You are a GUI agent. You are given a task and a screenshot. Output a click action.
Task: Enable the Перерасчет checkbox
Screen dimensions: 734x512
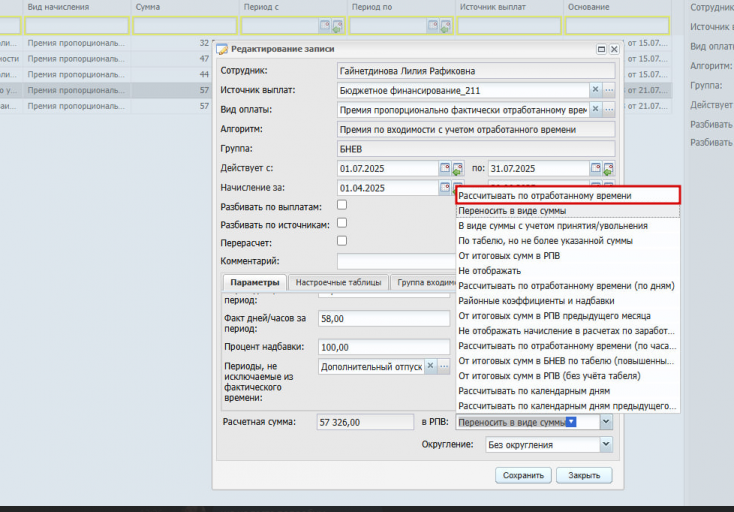tap(342, 241)
